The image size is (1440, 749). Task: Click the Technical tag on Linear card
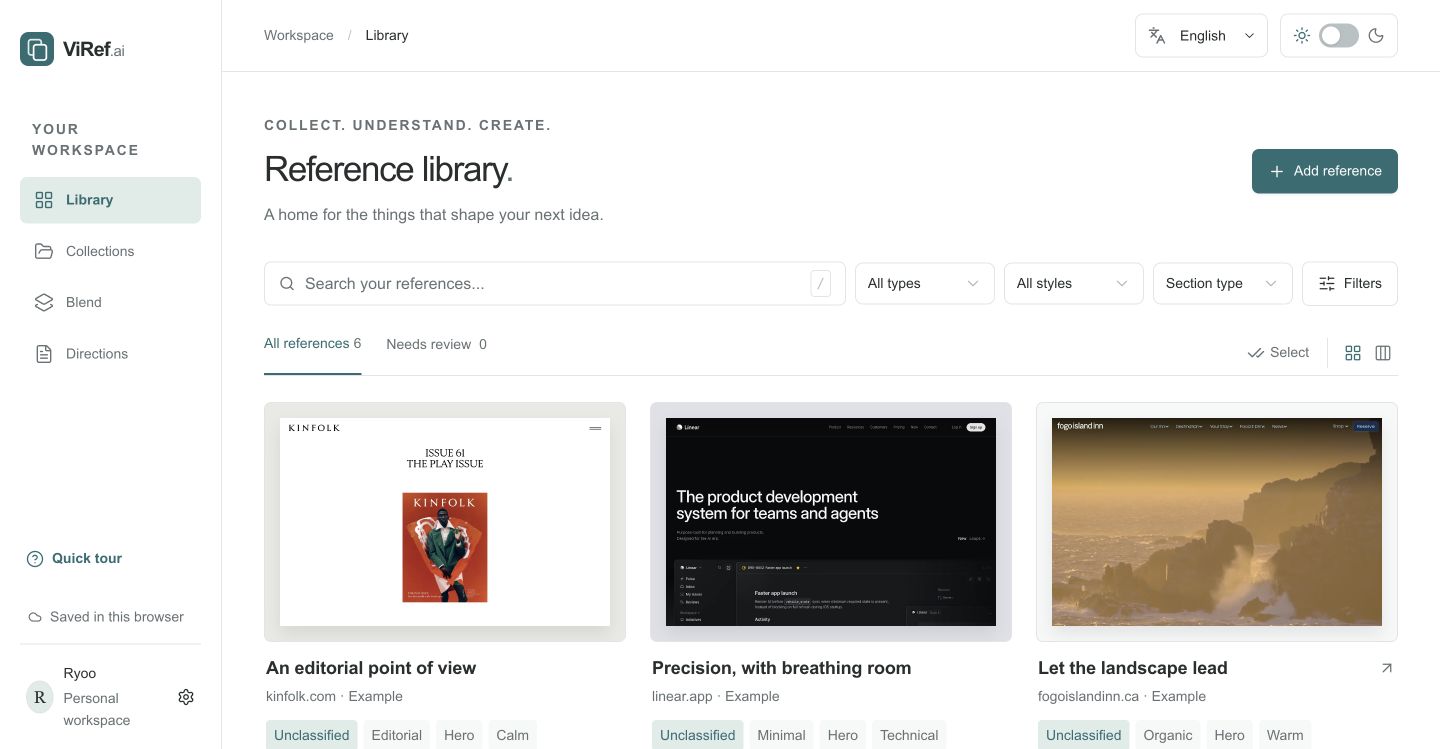909,735
